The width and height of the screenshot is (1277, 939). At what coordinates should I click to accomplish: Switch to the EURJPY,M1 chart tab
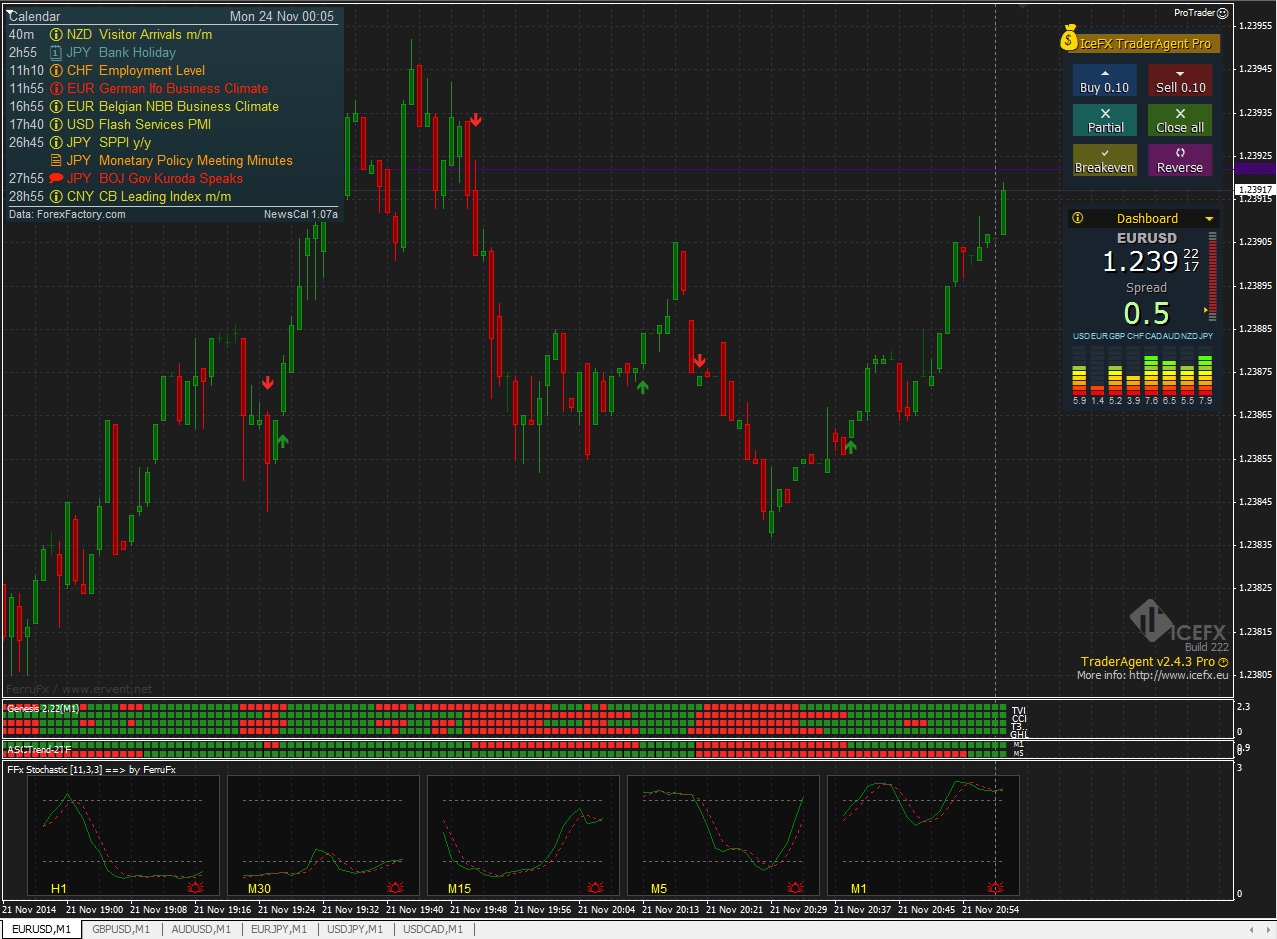(278, 929)
